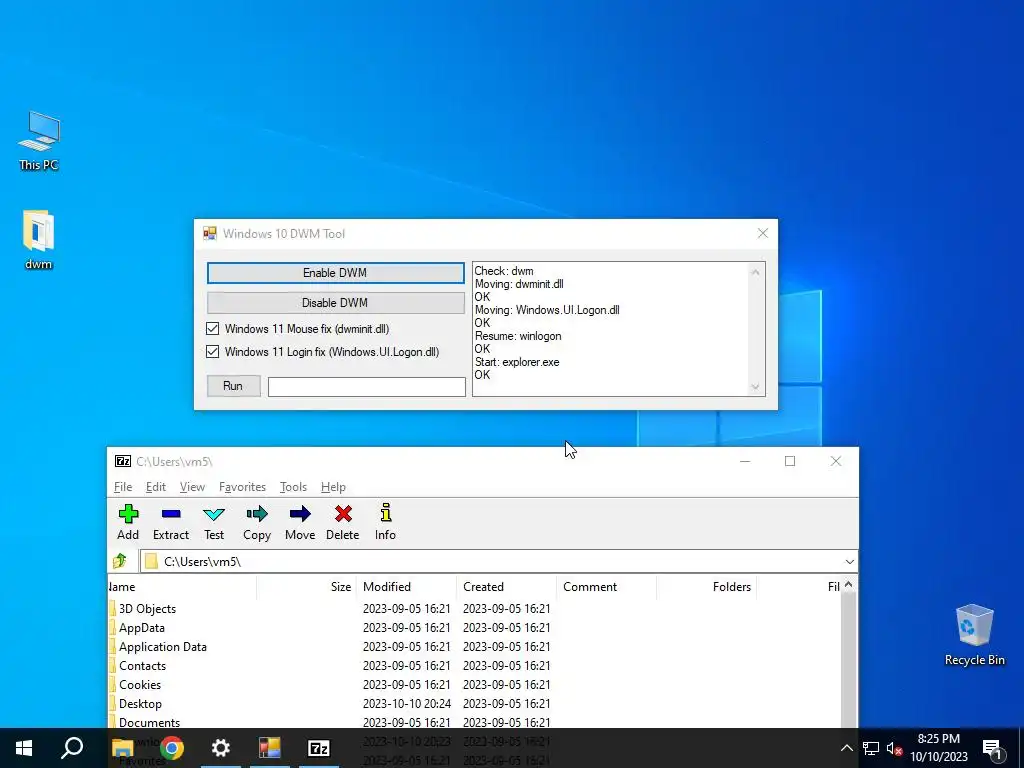Open Settings gear in taskbar
This screenshot has height=768, width=1024.
coord(221,748)
